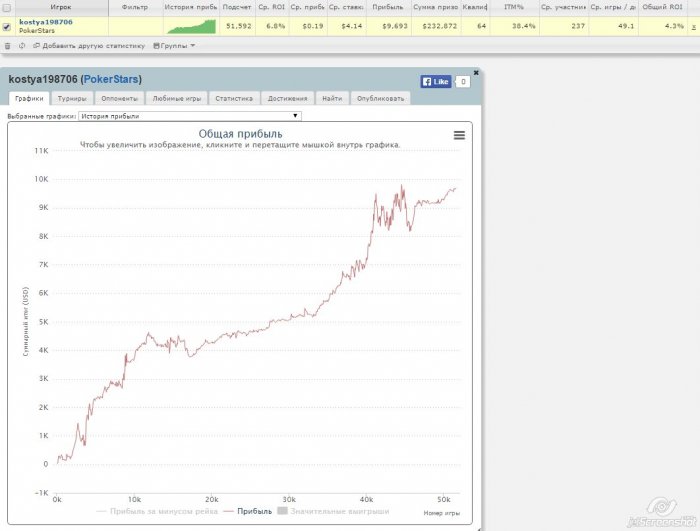Screen dimensions: 700x531
Task: Open the chart hamburger menu icon
Action: click(x=459, y=135)
